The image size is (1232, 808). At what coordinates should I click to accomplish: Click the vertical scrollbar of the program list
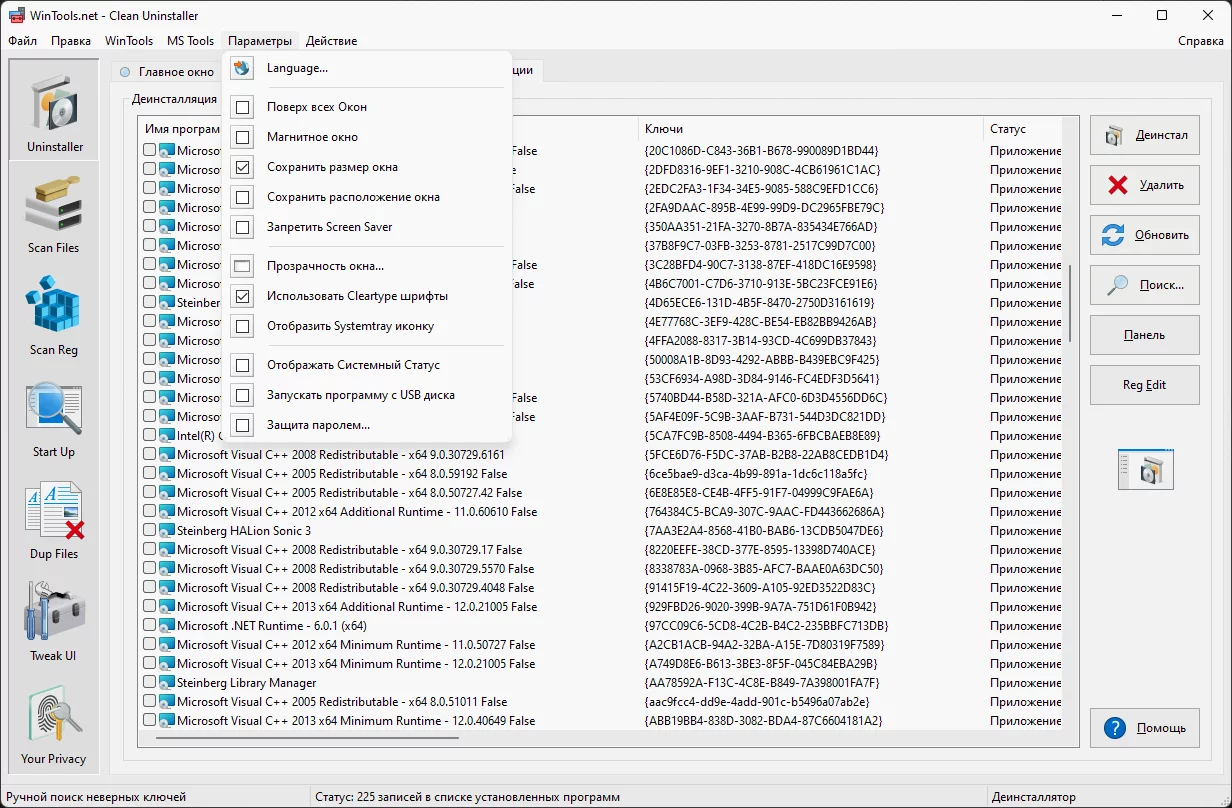[x=1070, y=302]
